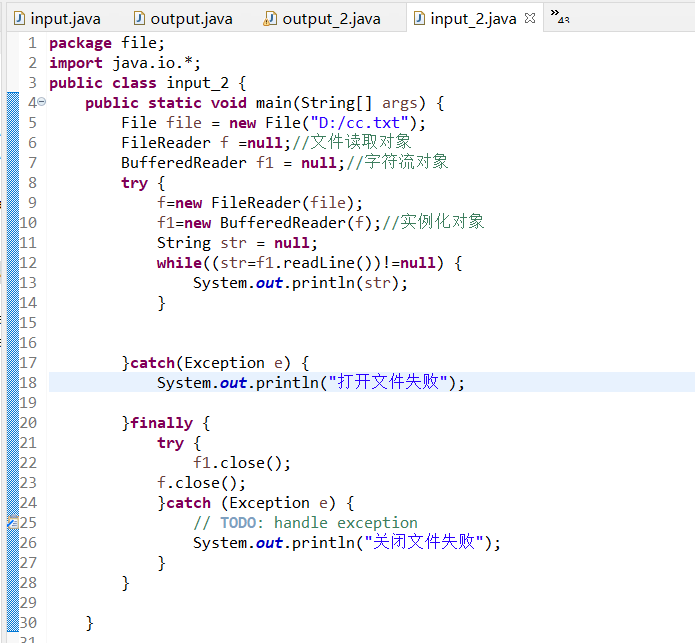Viewport: 695px width, 643px height.
Task: Click the class name input_2 on line 3
Action: pos(197,83)
